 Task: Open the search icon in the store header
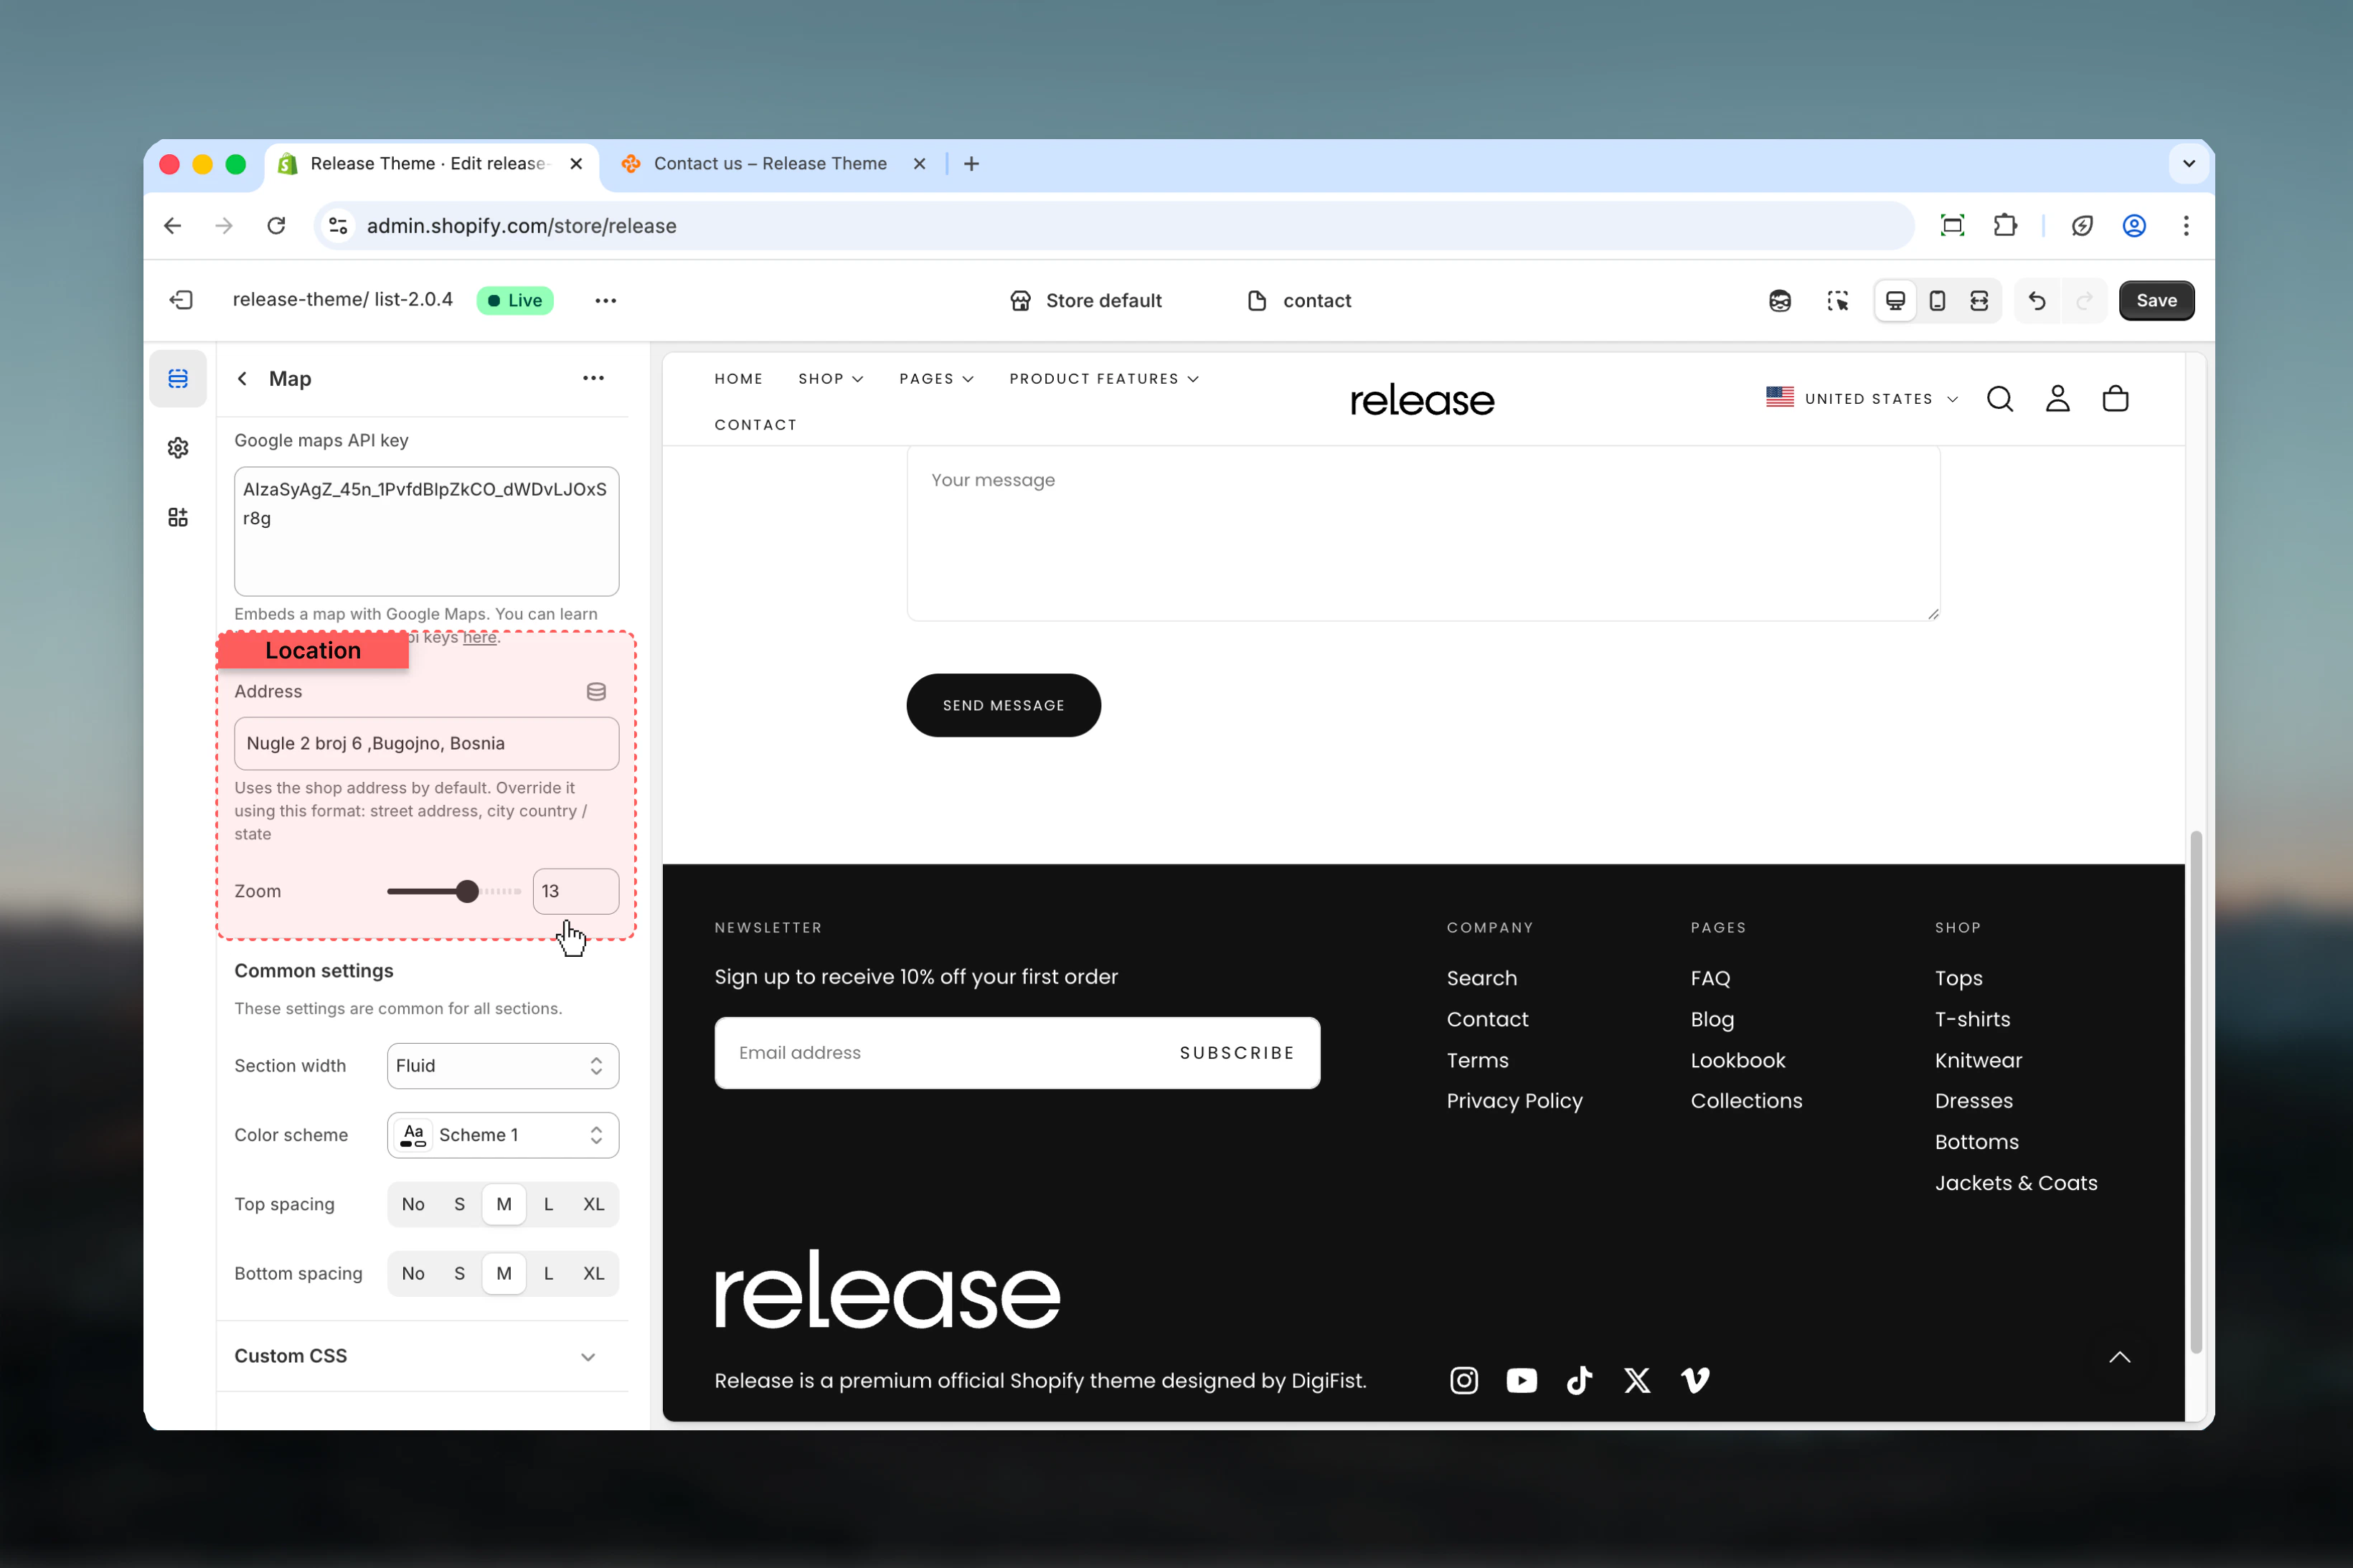point(2000,399)
